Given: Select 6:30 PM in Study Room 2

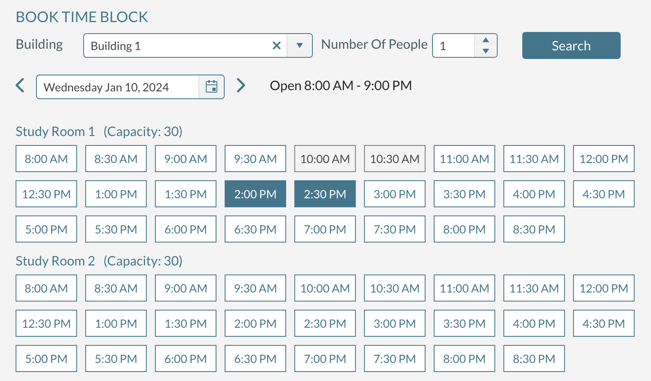Looking at the screenshot, I should pyautogui.click(x=255, y=359).
